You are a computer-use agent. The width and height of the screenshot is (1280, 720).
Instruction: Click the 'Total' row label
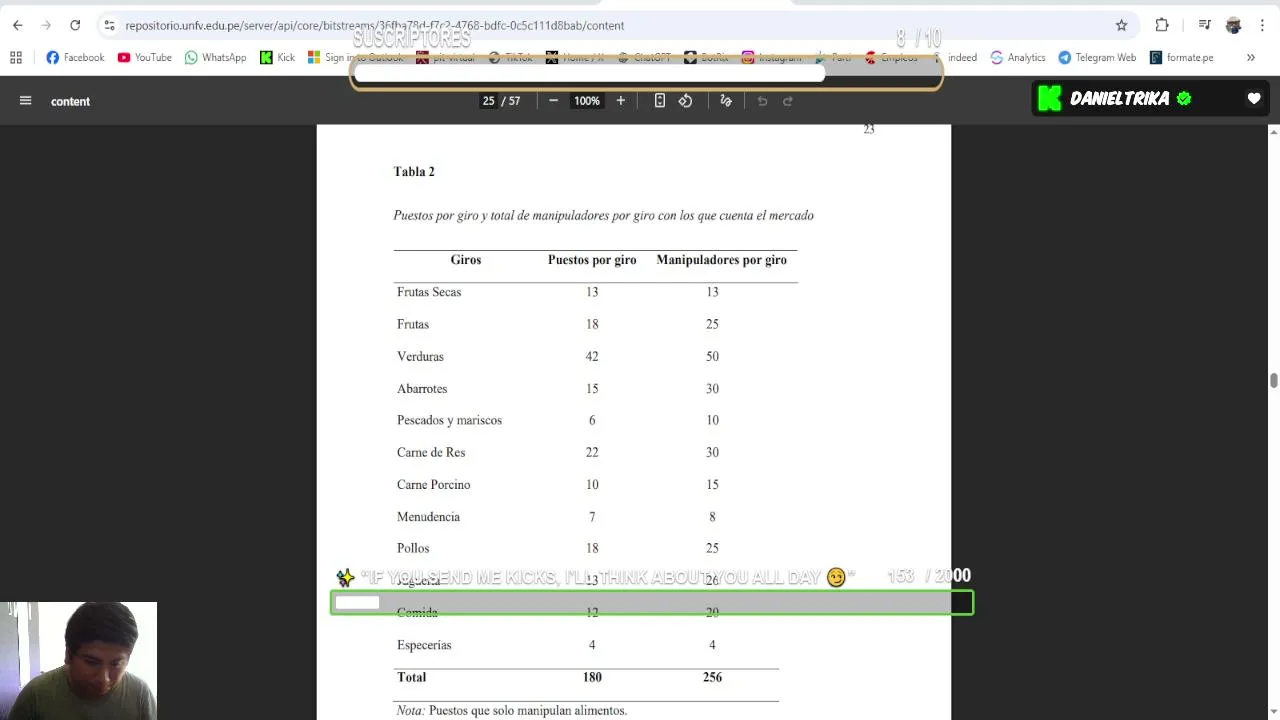pos(411,677)
